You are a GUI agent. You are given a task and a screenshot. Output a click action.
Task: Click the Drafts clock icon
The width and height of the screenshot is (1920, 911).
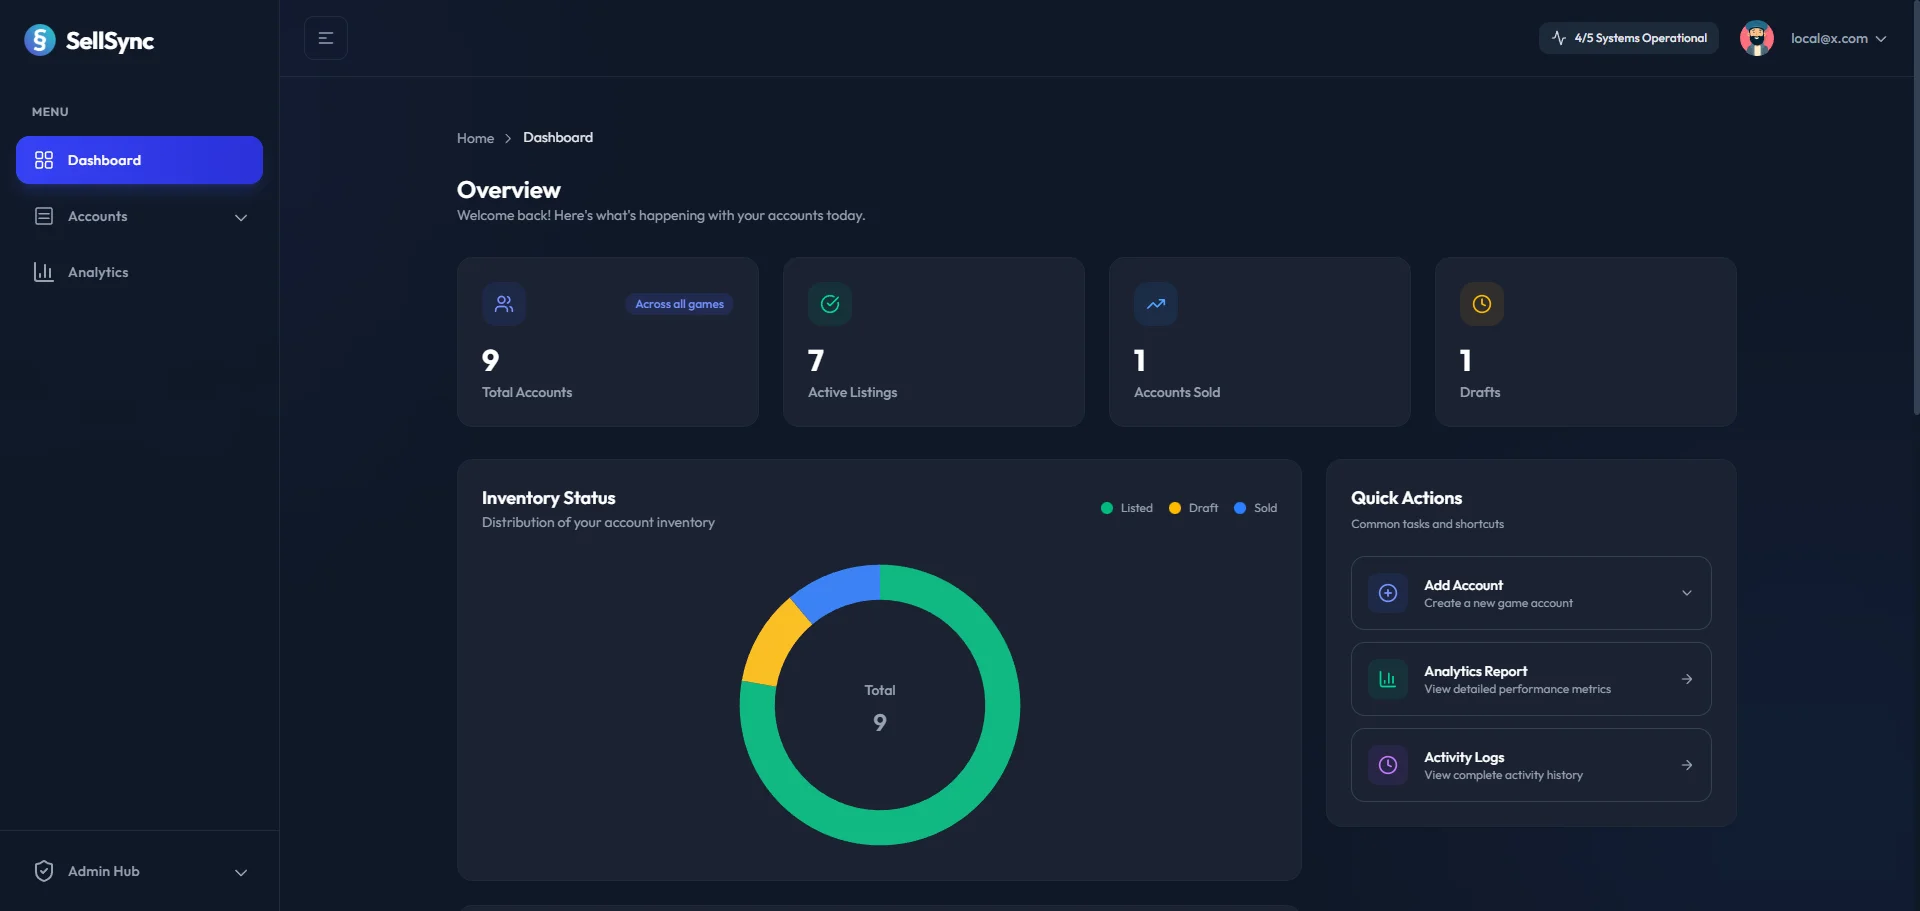(1481, 303)
